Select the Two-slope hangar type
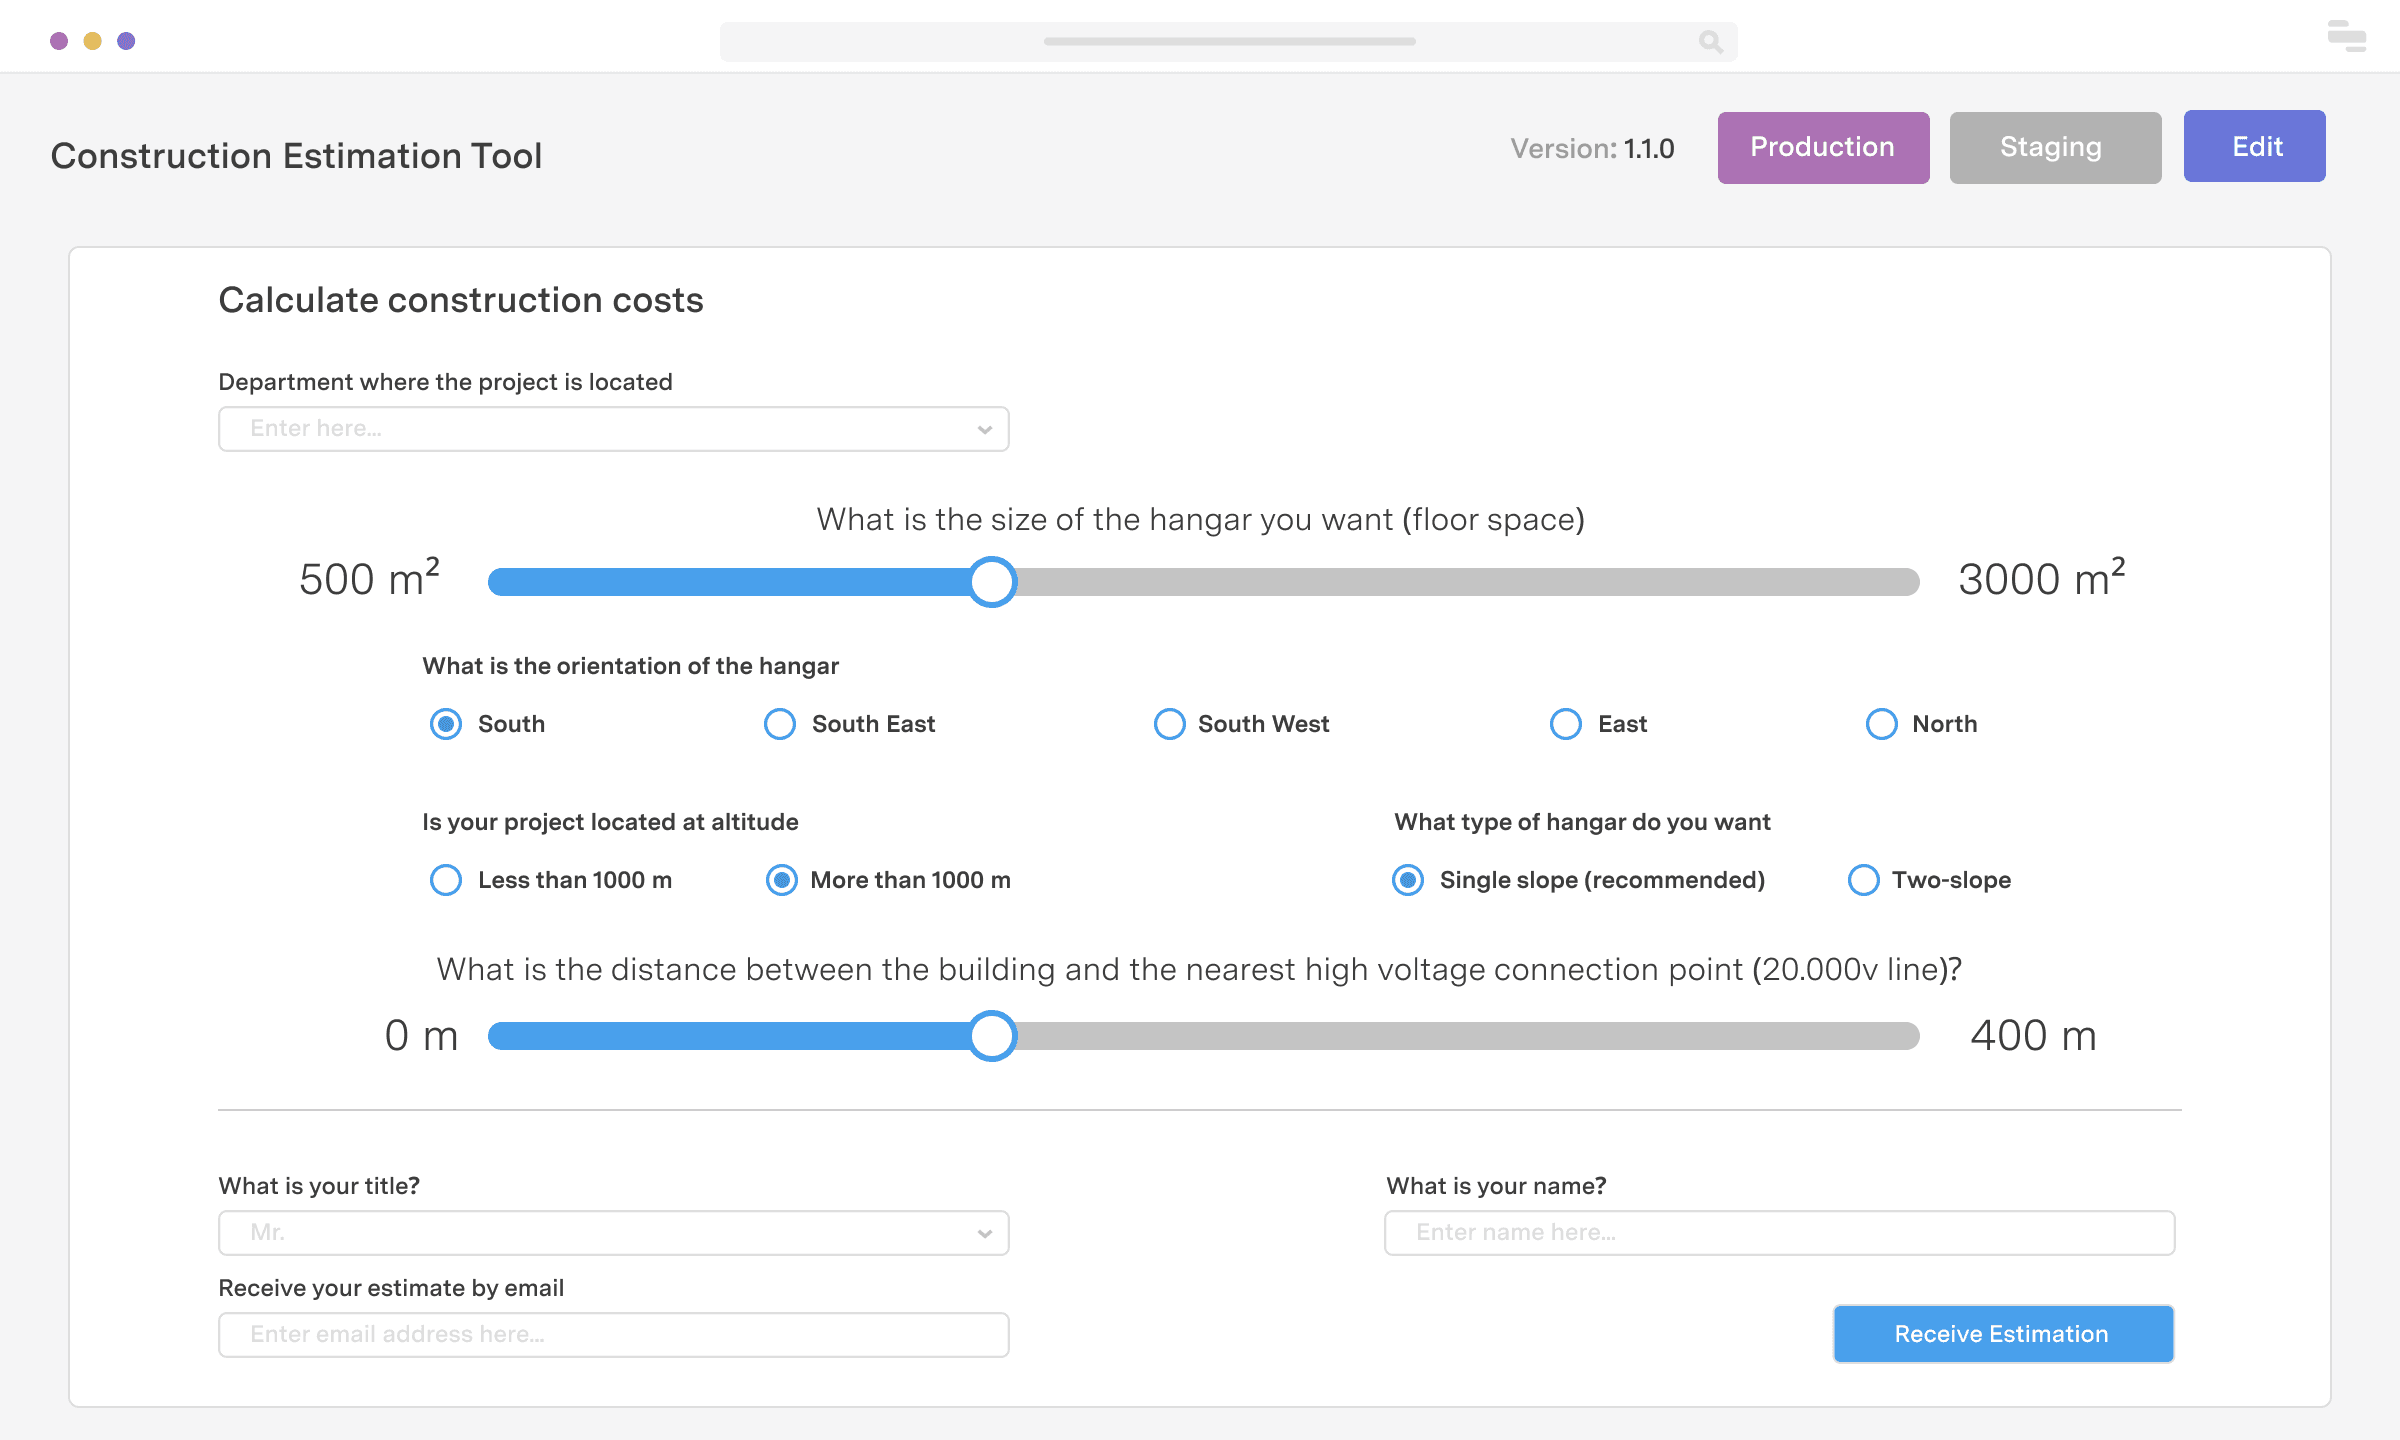The height and width of the screenshot is (1440, 2400). click(1864, 880)
